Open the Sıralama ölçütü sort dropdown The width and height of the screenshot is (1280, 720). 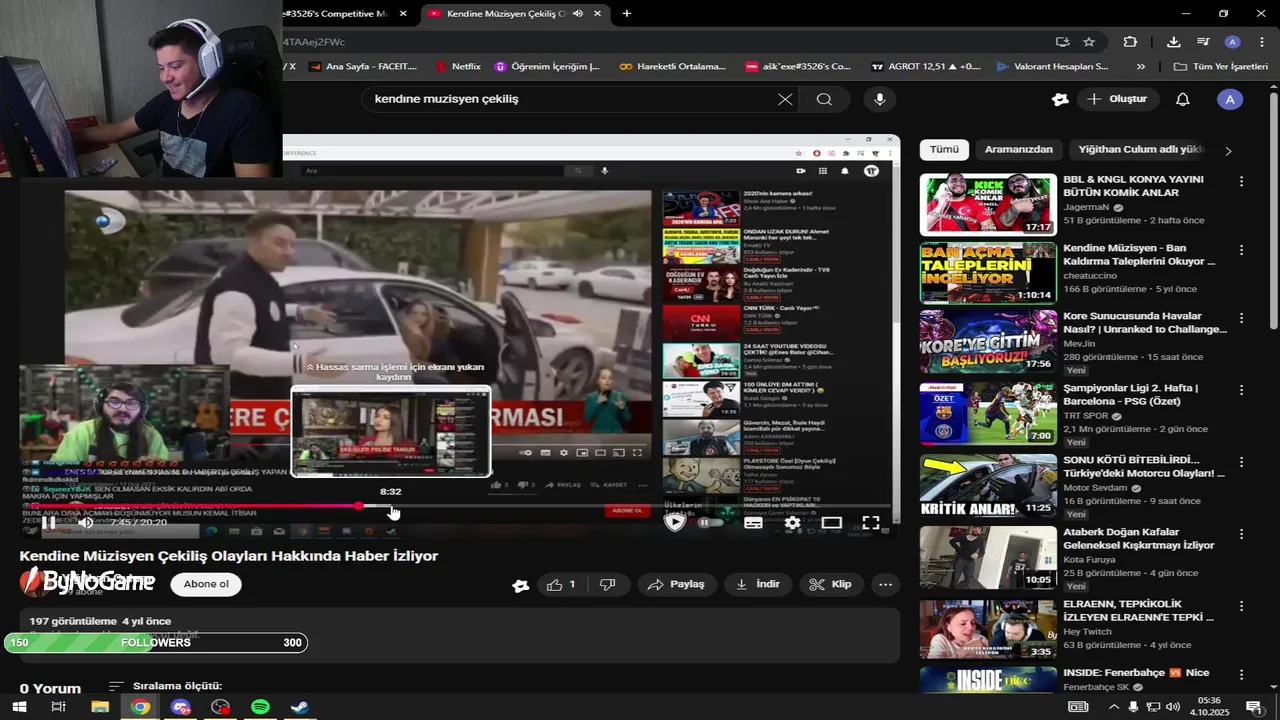click(x=165, y=686)
